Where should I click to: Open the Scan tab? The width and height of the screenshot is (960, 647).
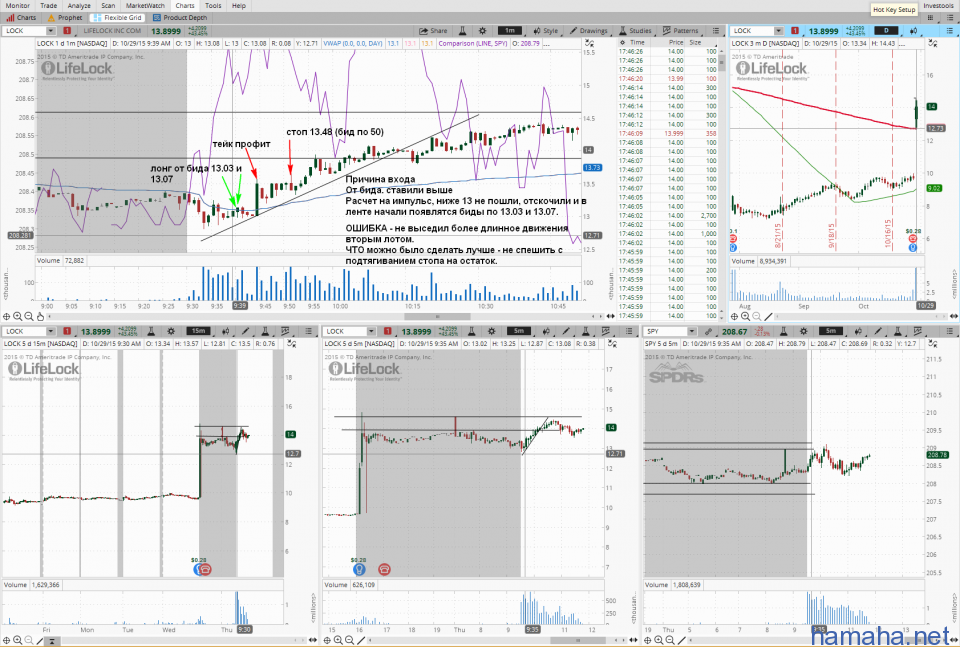108,6
